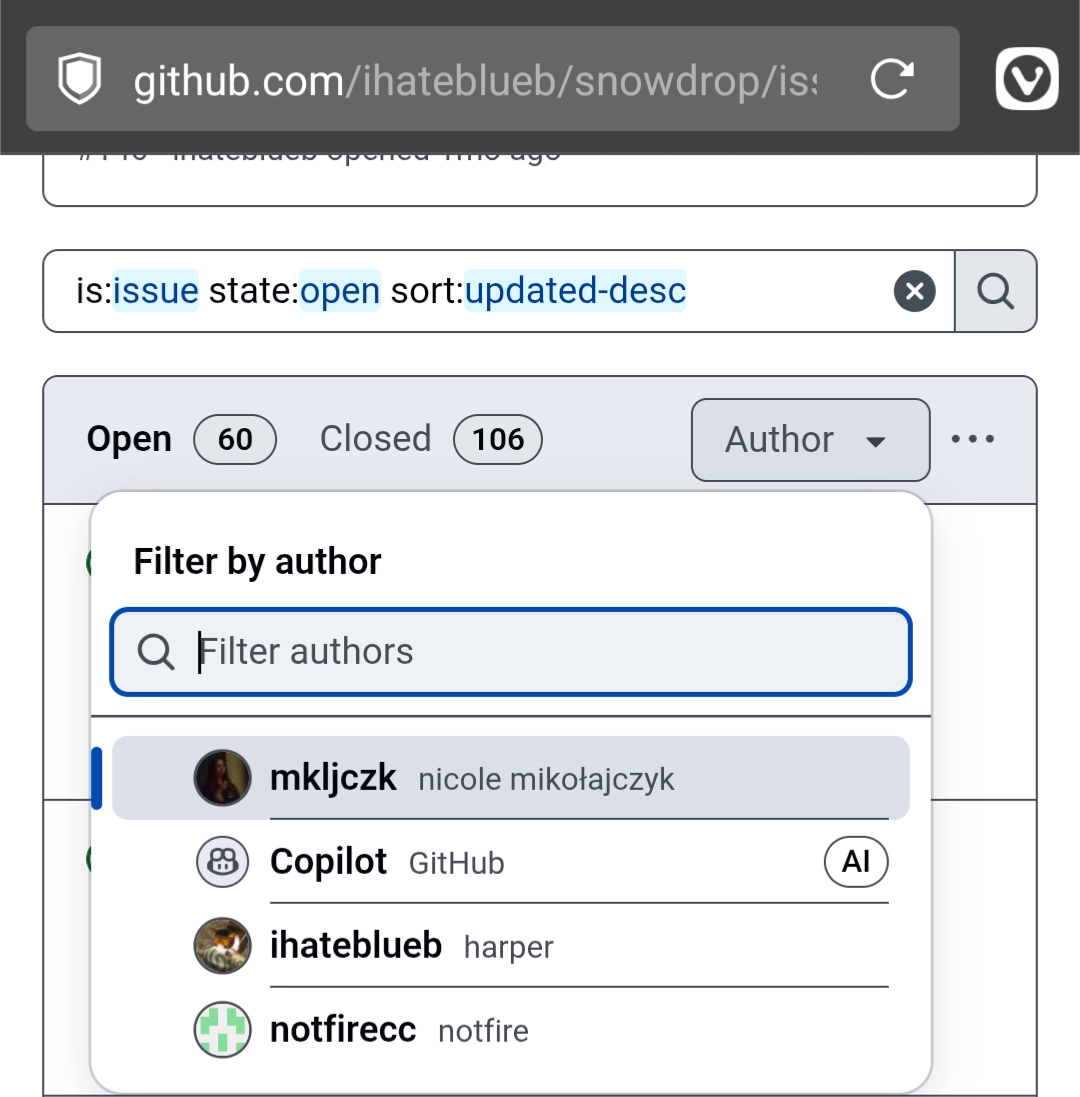Switch to Open issues tab
The width and height of the screenshot is (1080, 1097).
(x=181, y=439)
